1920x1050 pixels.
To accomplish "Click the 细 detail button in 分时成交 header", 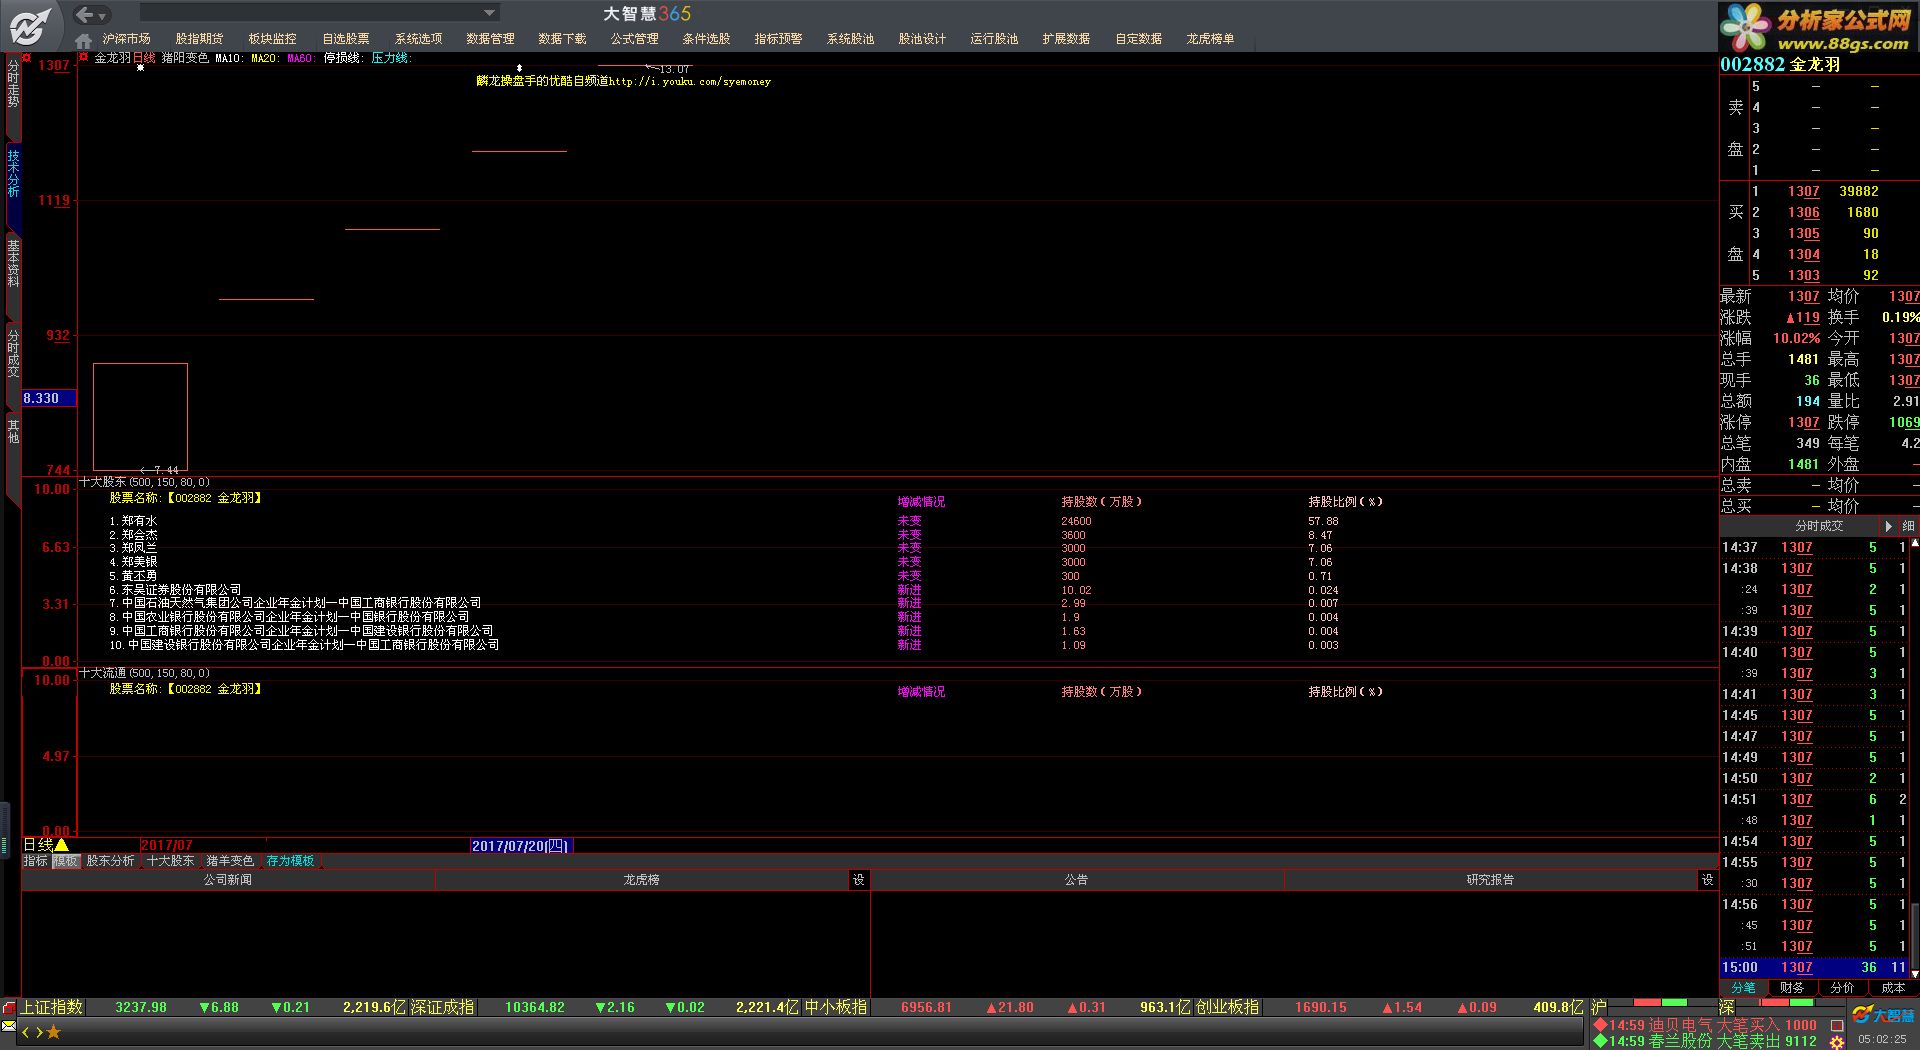I will pyautogui.click(x=1908, y=526).
